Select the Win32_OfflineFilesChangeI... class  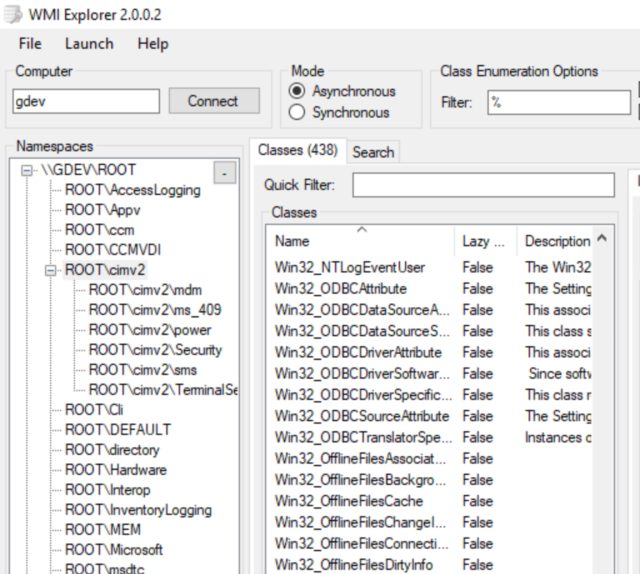[360, 523]
